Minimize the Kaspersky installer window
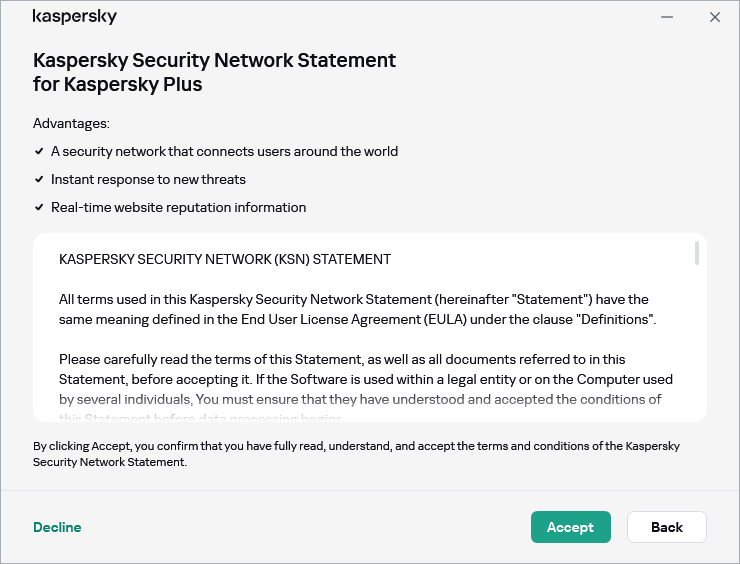Viewport: 740px width, 564px height. pos(667,17)
